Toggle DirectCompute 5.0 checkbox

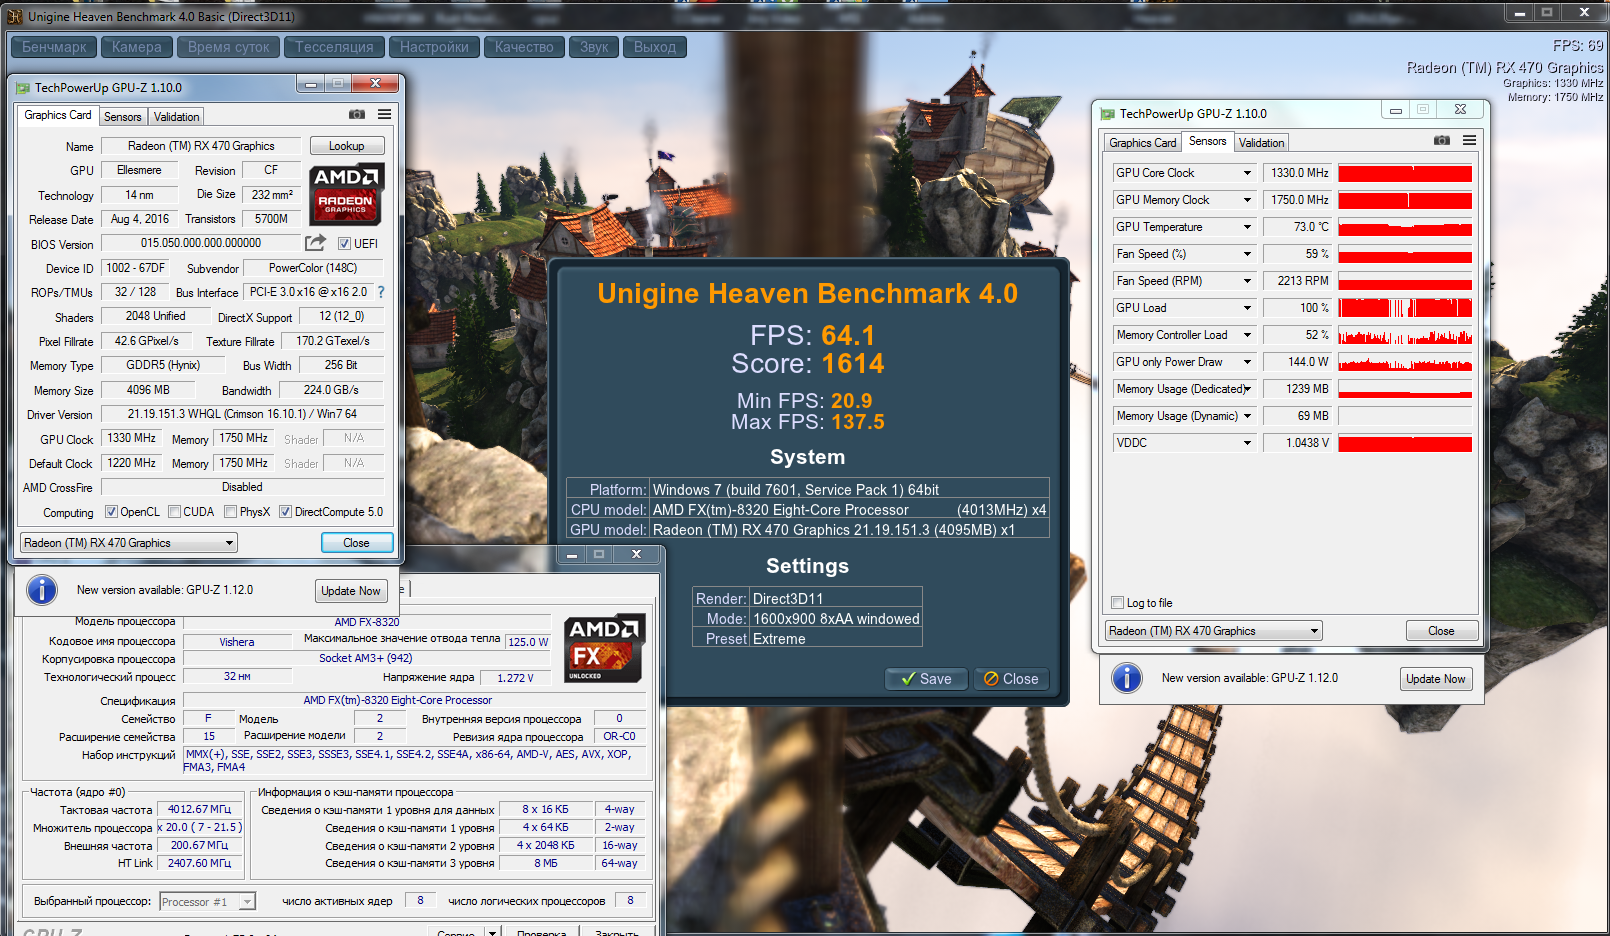(285, 512)
